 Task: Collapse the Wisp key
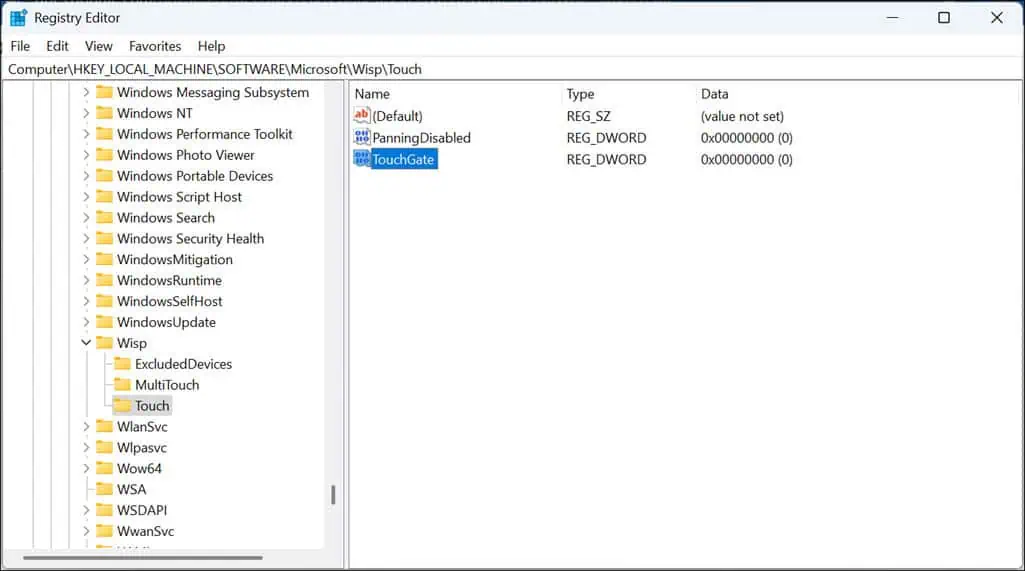point(86,343)
